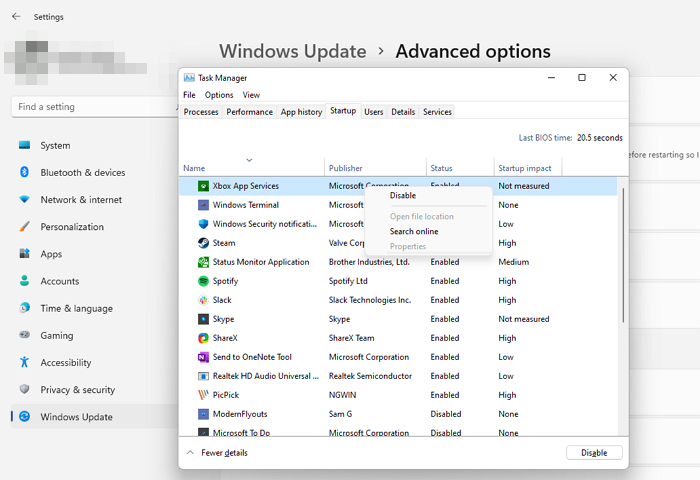This screenshot has width=700, height=480.
Task: Click 'Brother Industries, Ltd.' publisher cell
Action: coord(369,262)
